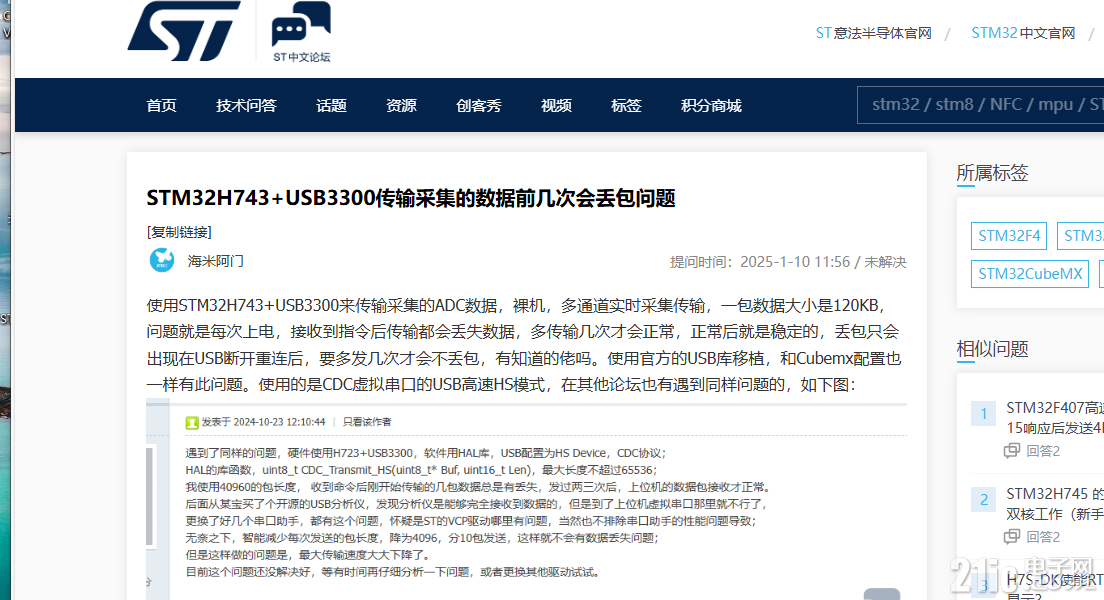The height and width of the screenshot is (600, 1104).
Task: Go to the 话题 section
Action: (331, 106)
